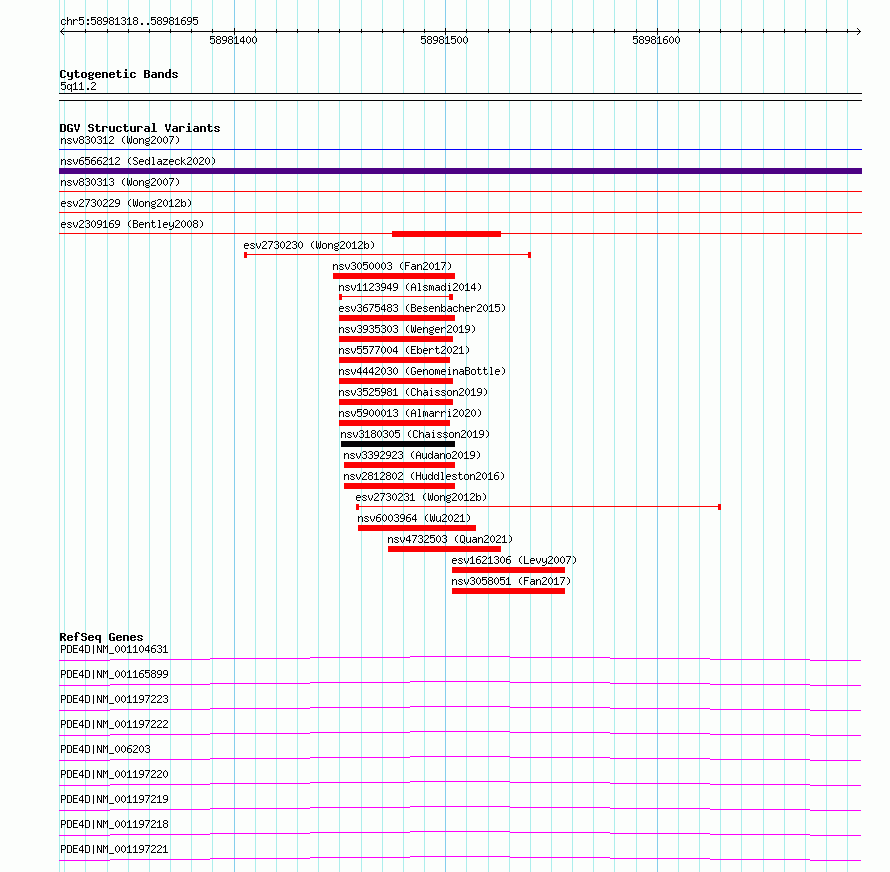Select the 5q11.2 band label
Screen dimensions: 890x872
pos(78,86)
